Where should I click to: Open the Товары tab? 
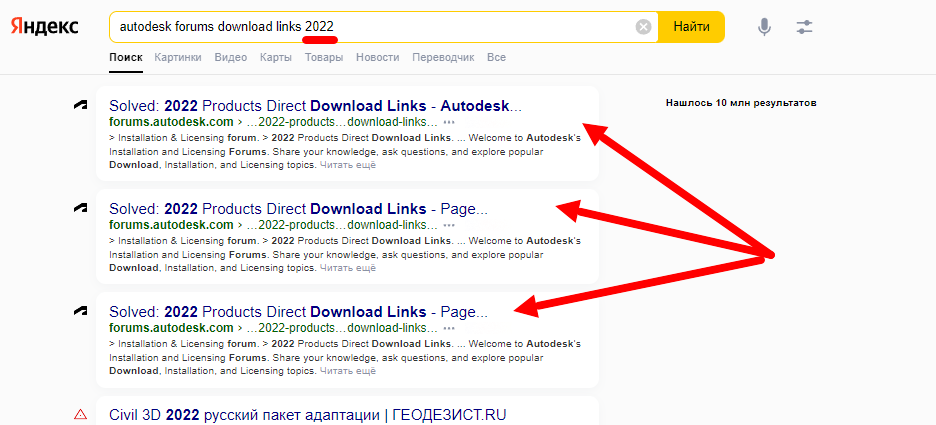pyautogui.click(x=324, y=58)
